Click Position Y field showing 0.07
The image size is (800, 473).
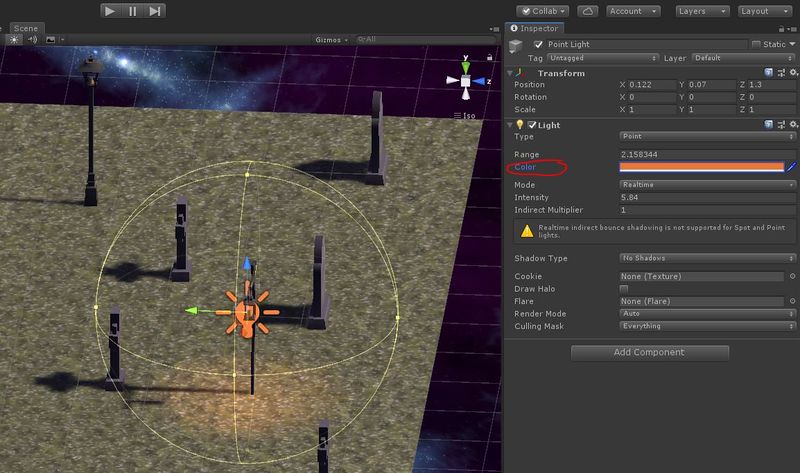click(711, 85)
